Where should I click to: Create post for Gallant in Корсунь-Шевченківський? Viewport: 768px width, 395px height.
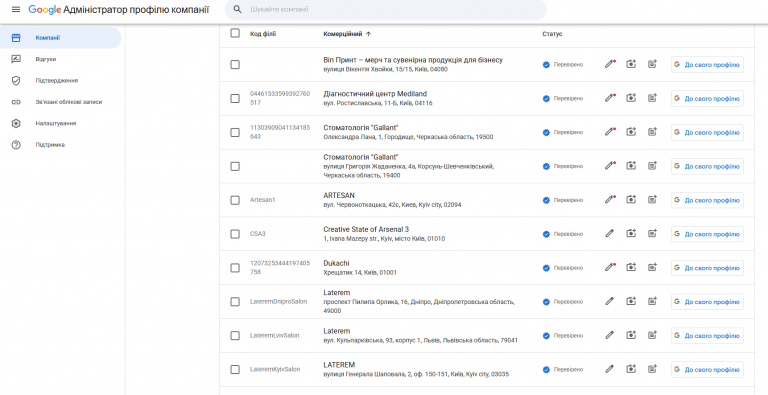pyautogui.click(x=652, y=166)
